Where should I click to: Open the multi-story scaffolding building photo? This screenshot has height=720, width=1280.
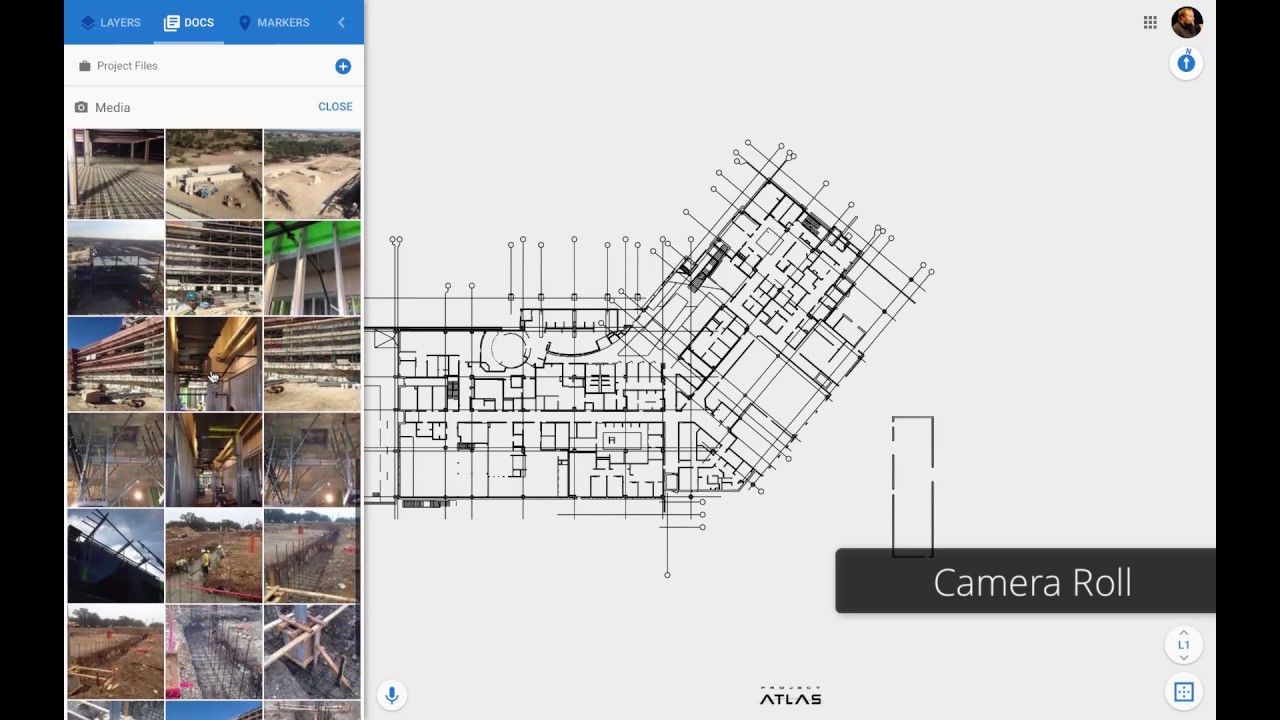click(214, 268)
